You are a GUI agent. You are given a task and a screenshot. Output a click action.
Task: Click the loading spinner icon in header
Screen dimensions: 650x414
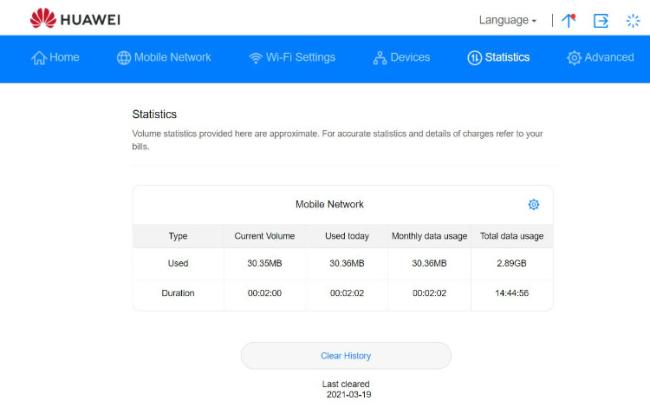(632, 20)
